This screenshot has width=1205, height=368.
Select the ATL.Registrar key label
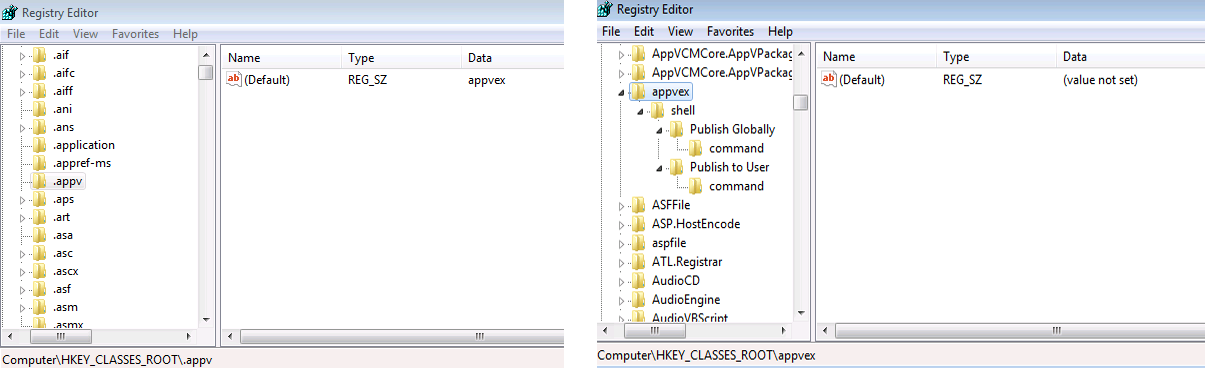(x=686, y=262)
